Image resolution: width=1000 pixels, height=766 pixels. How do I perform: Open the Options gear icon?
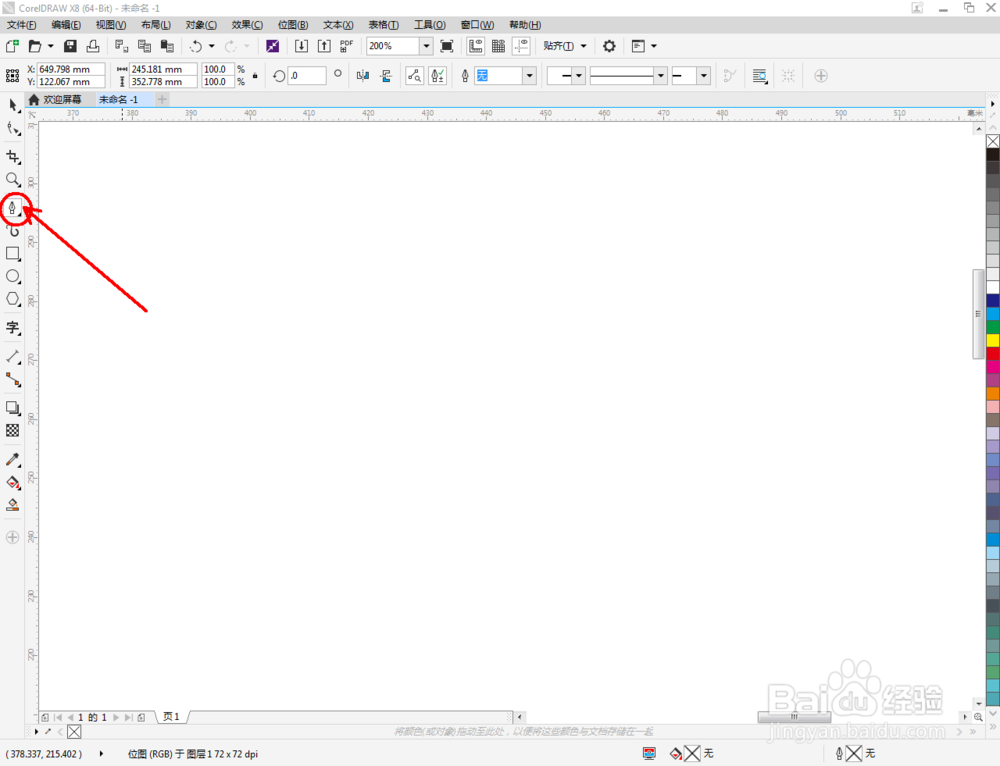[x=609, y=46]
